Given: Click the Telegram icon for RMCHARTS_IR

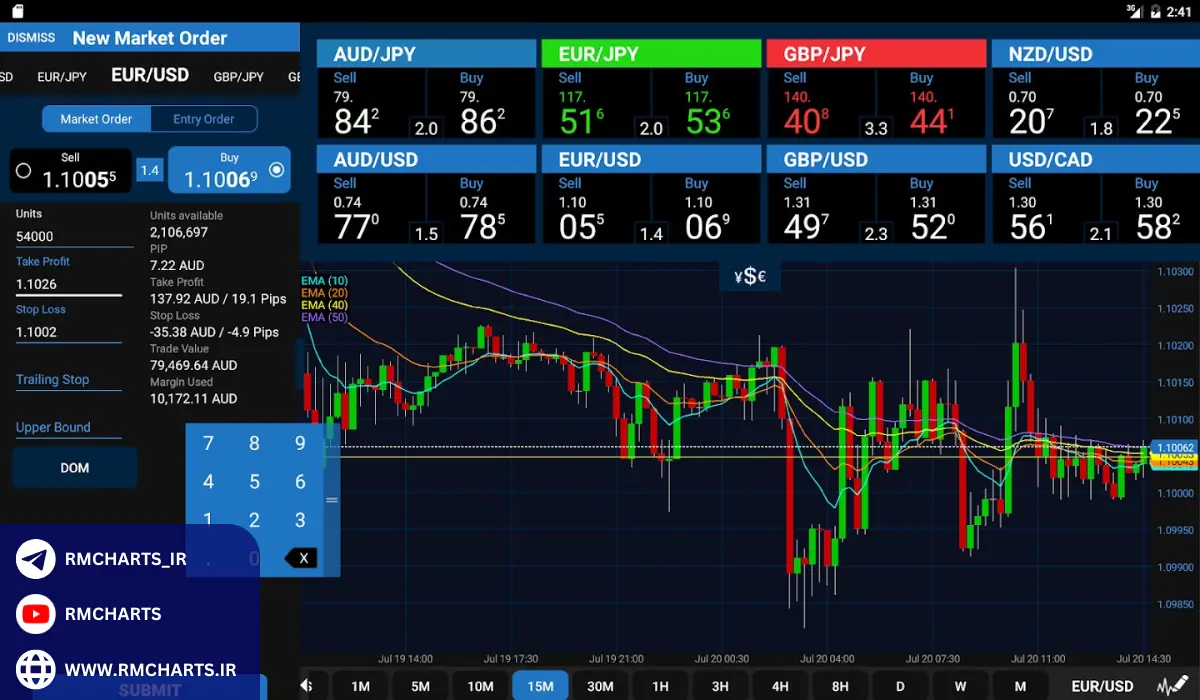Looking at the screenshot, I should (x=36, y=559).
